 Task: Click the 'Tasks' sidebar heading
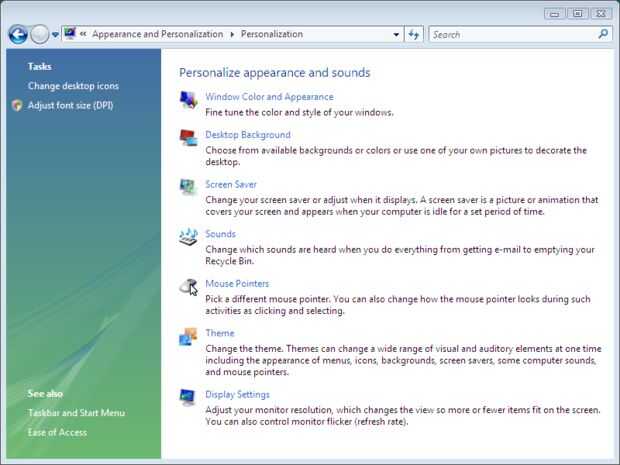click(x=40, y=66)
